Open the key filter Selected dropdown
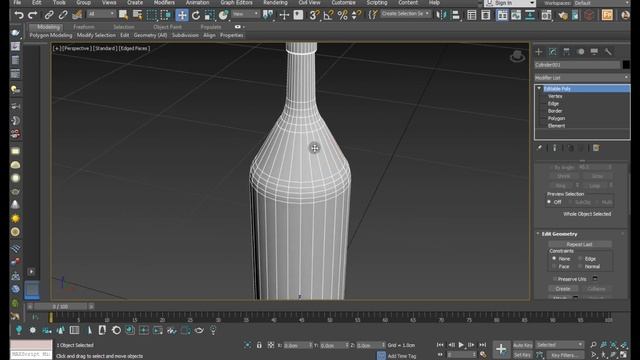The width and height of the screenshot is (640, 360). 560,345
